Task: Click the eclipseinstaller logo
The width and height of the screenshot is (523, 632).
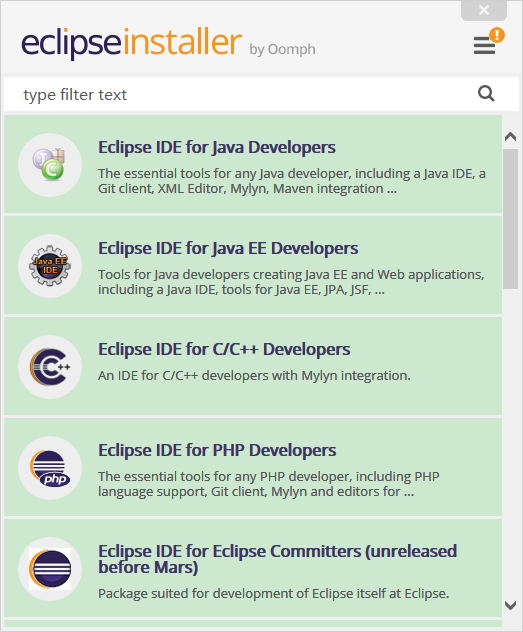Action: click(131, 43)
